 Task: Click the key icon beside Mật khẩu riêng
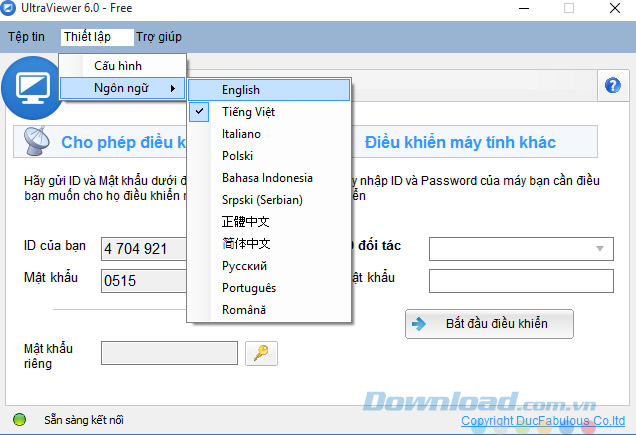point(261,353)
